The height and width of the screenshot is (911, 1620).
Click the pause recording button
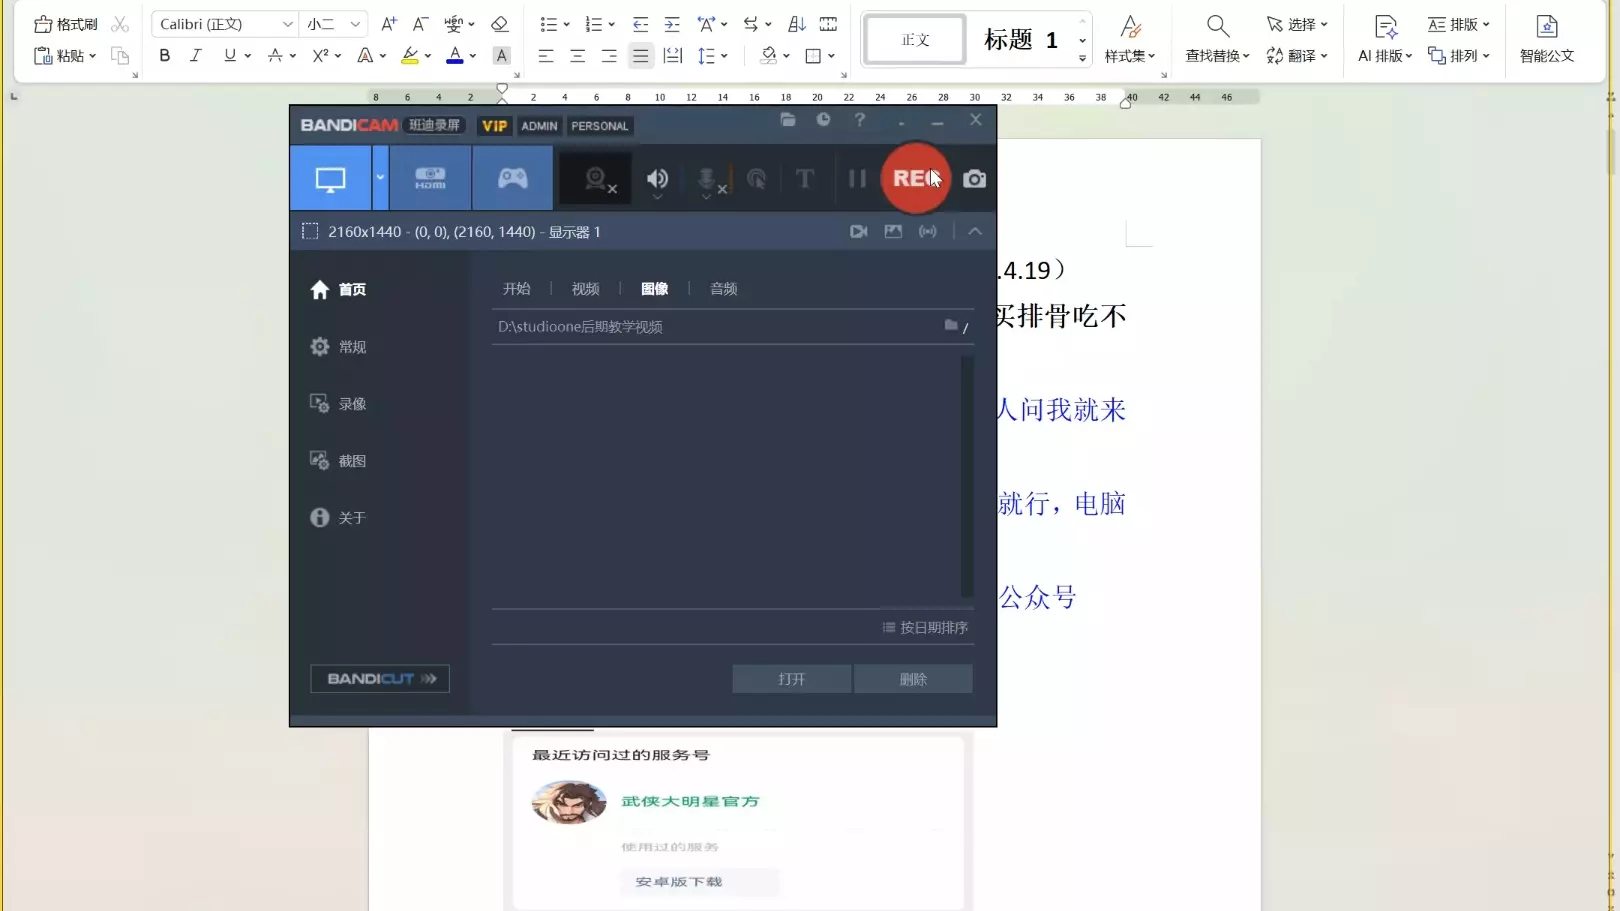tap(857, 179)
